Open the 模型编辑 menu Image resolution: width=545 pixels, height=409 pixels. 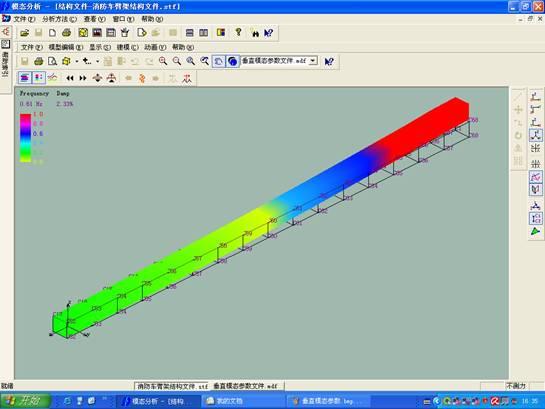(66, 47)
